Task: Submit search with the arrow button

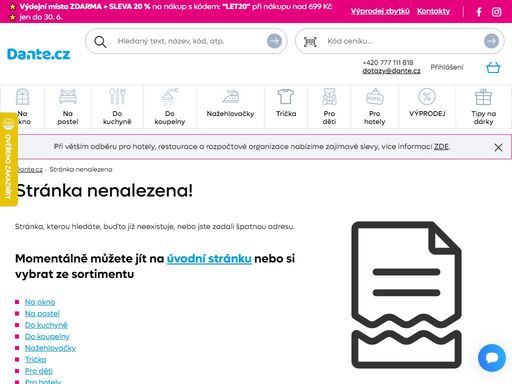Action: [x=274, y=41]
